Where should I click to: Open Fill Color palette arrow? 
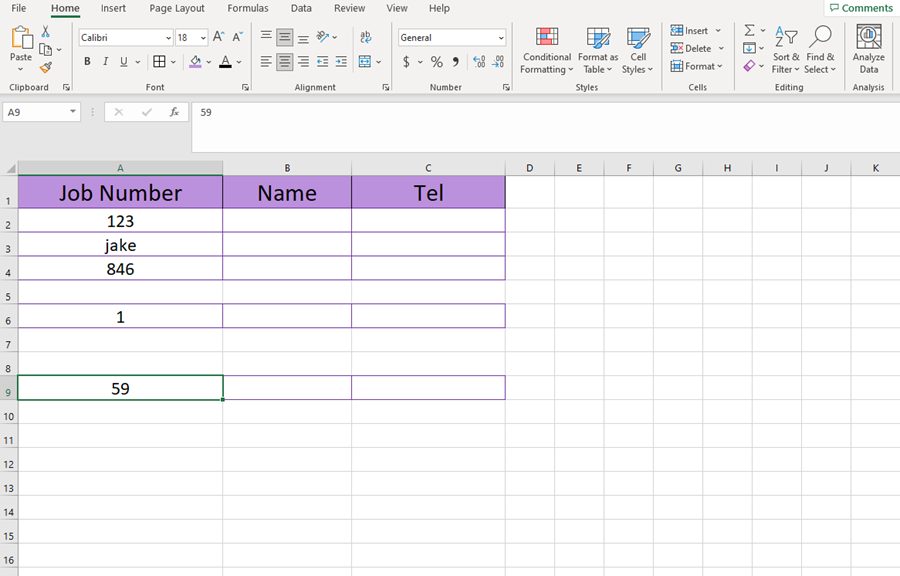coord(208,62)
